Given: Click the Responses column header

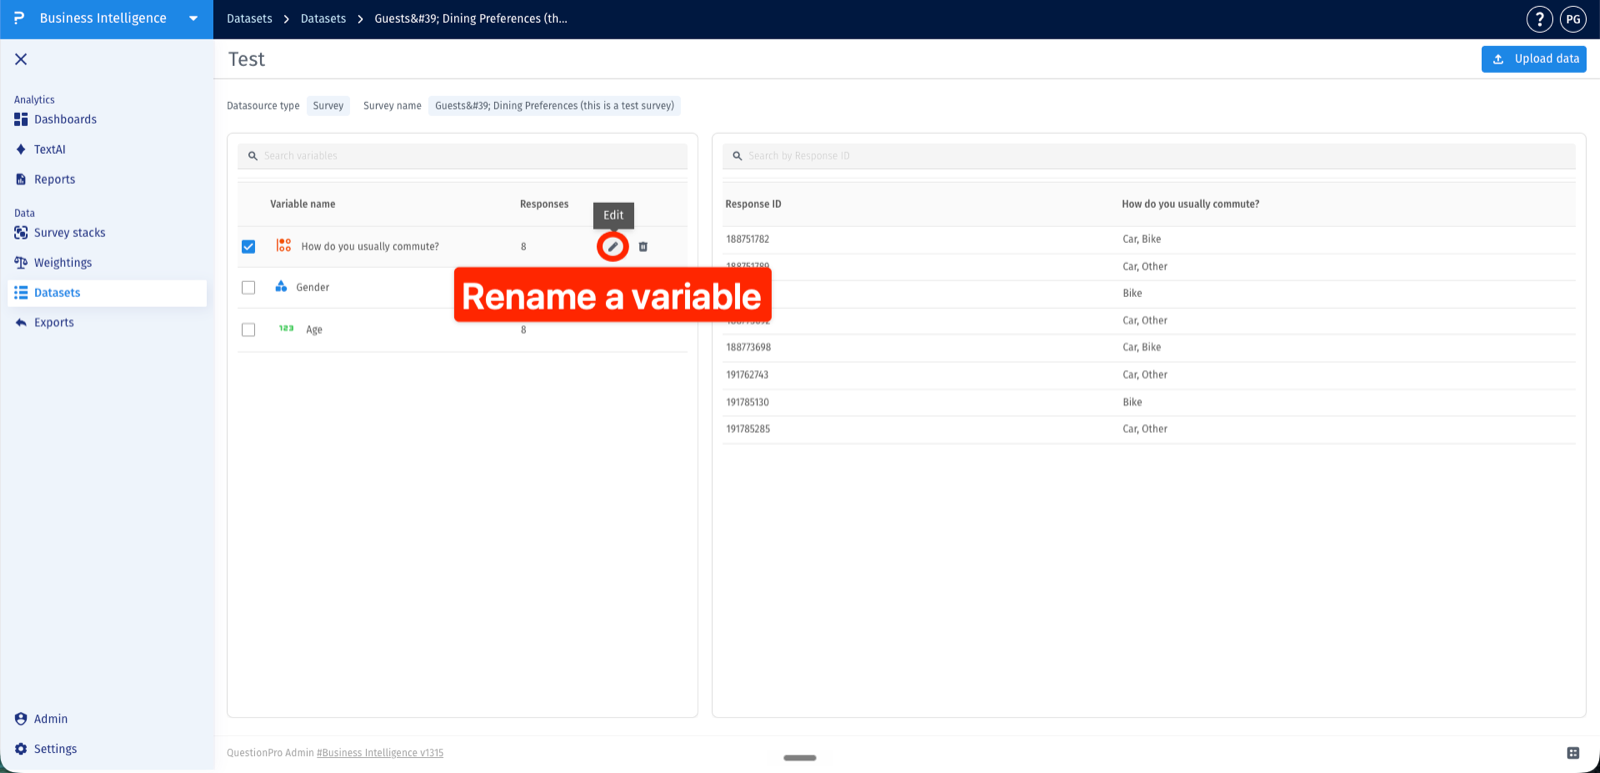Looking at the screenshot, I should [544, 204].
